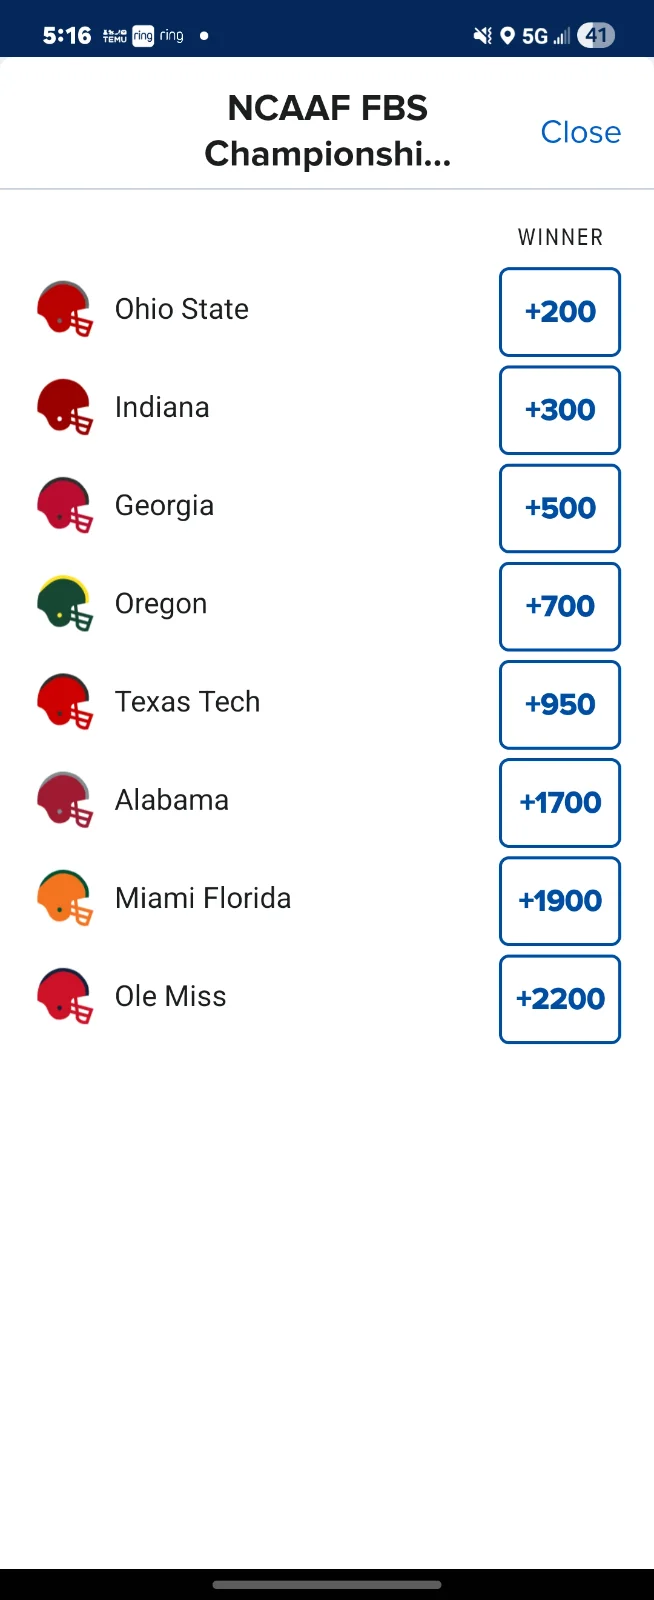Image resolution: width=654 pixels, height=1600 pixels.
Task: Select the Georgia helmet icon
Action: [64, 505]
